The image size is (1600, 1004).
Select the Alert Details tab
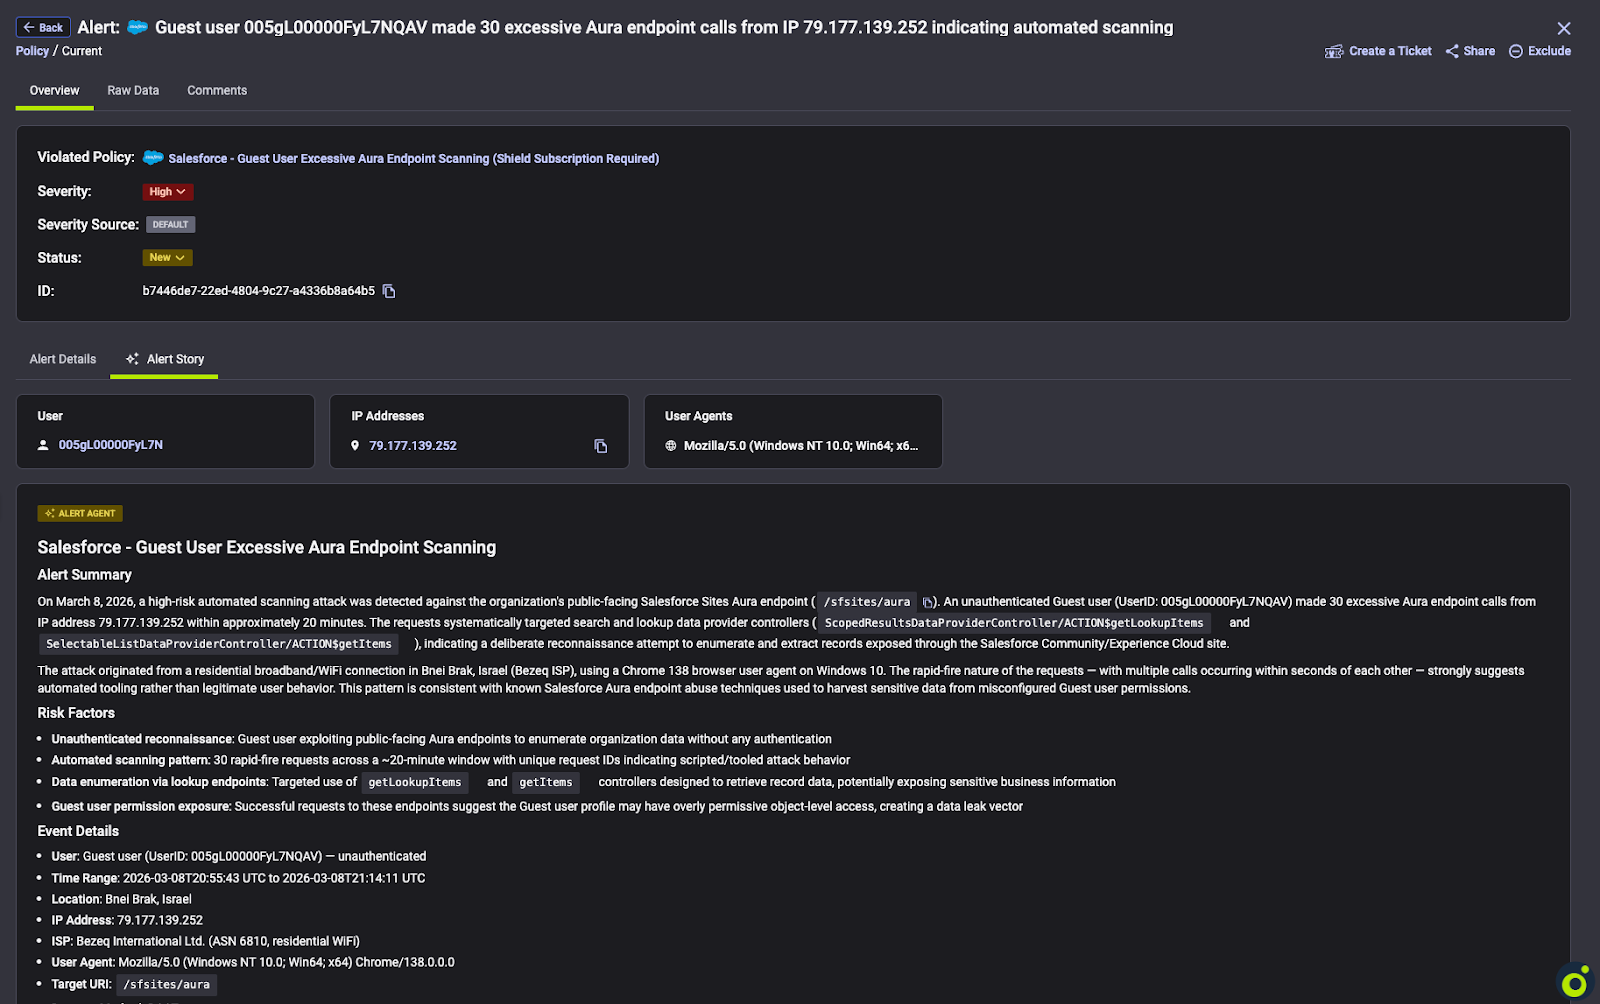[63, 359]
